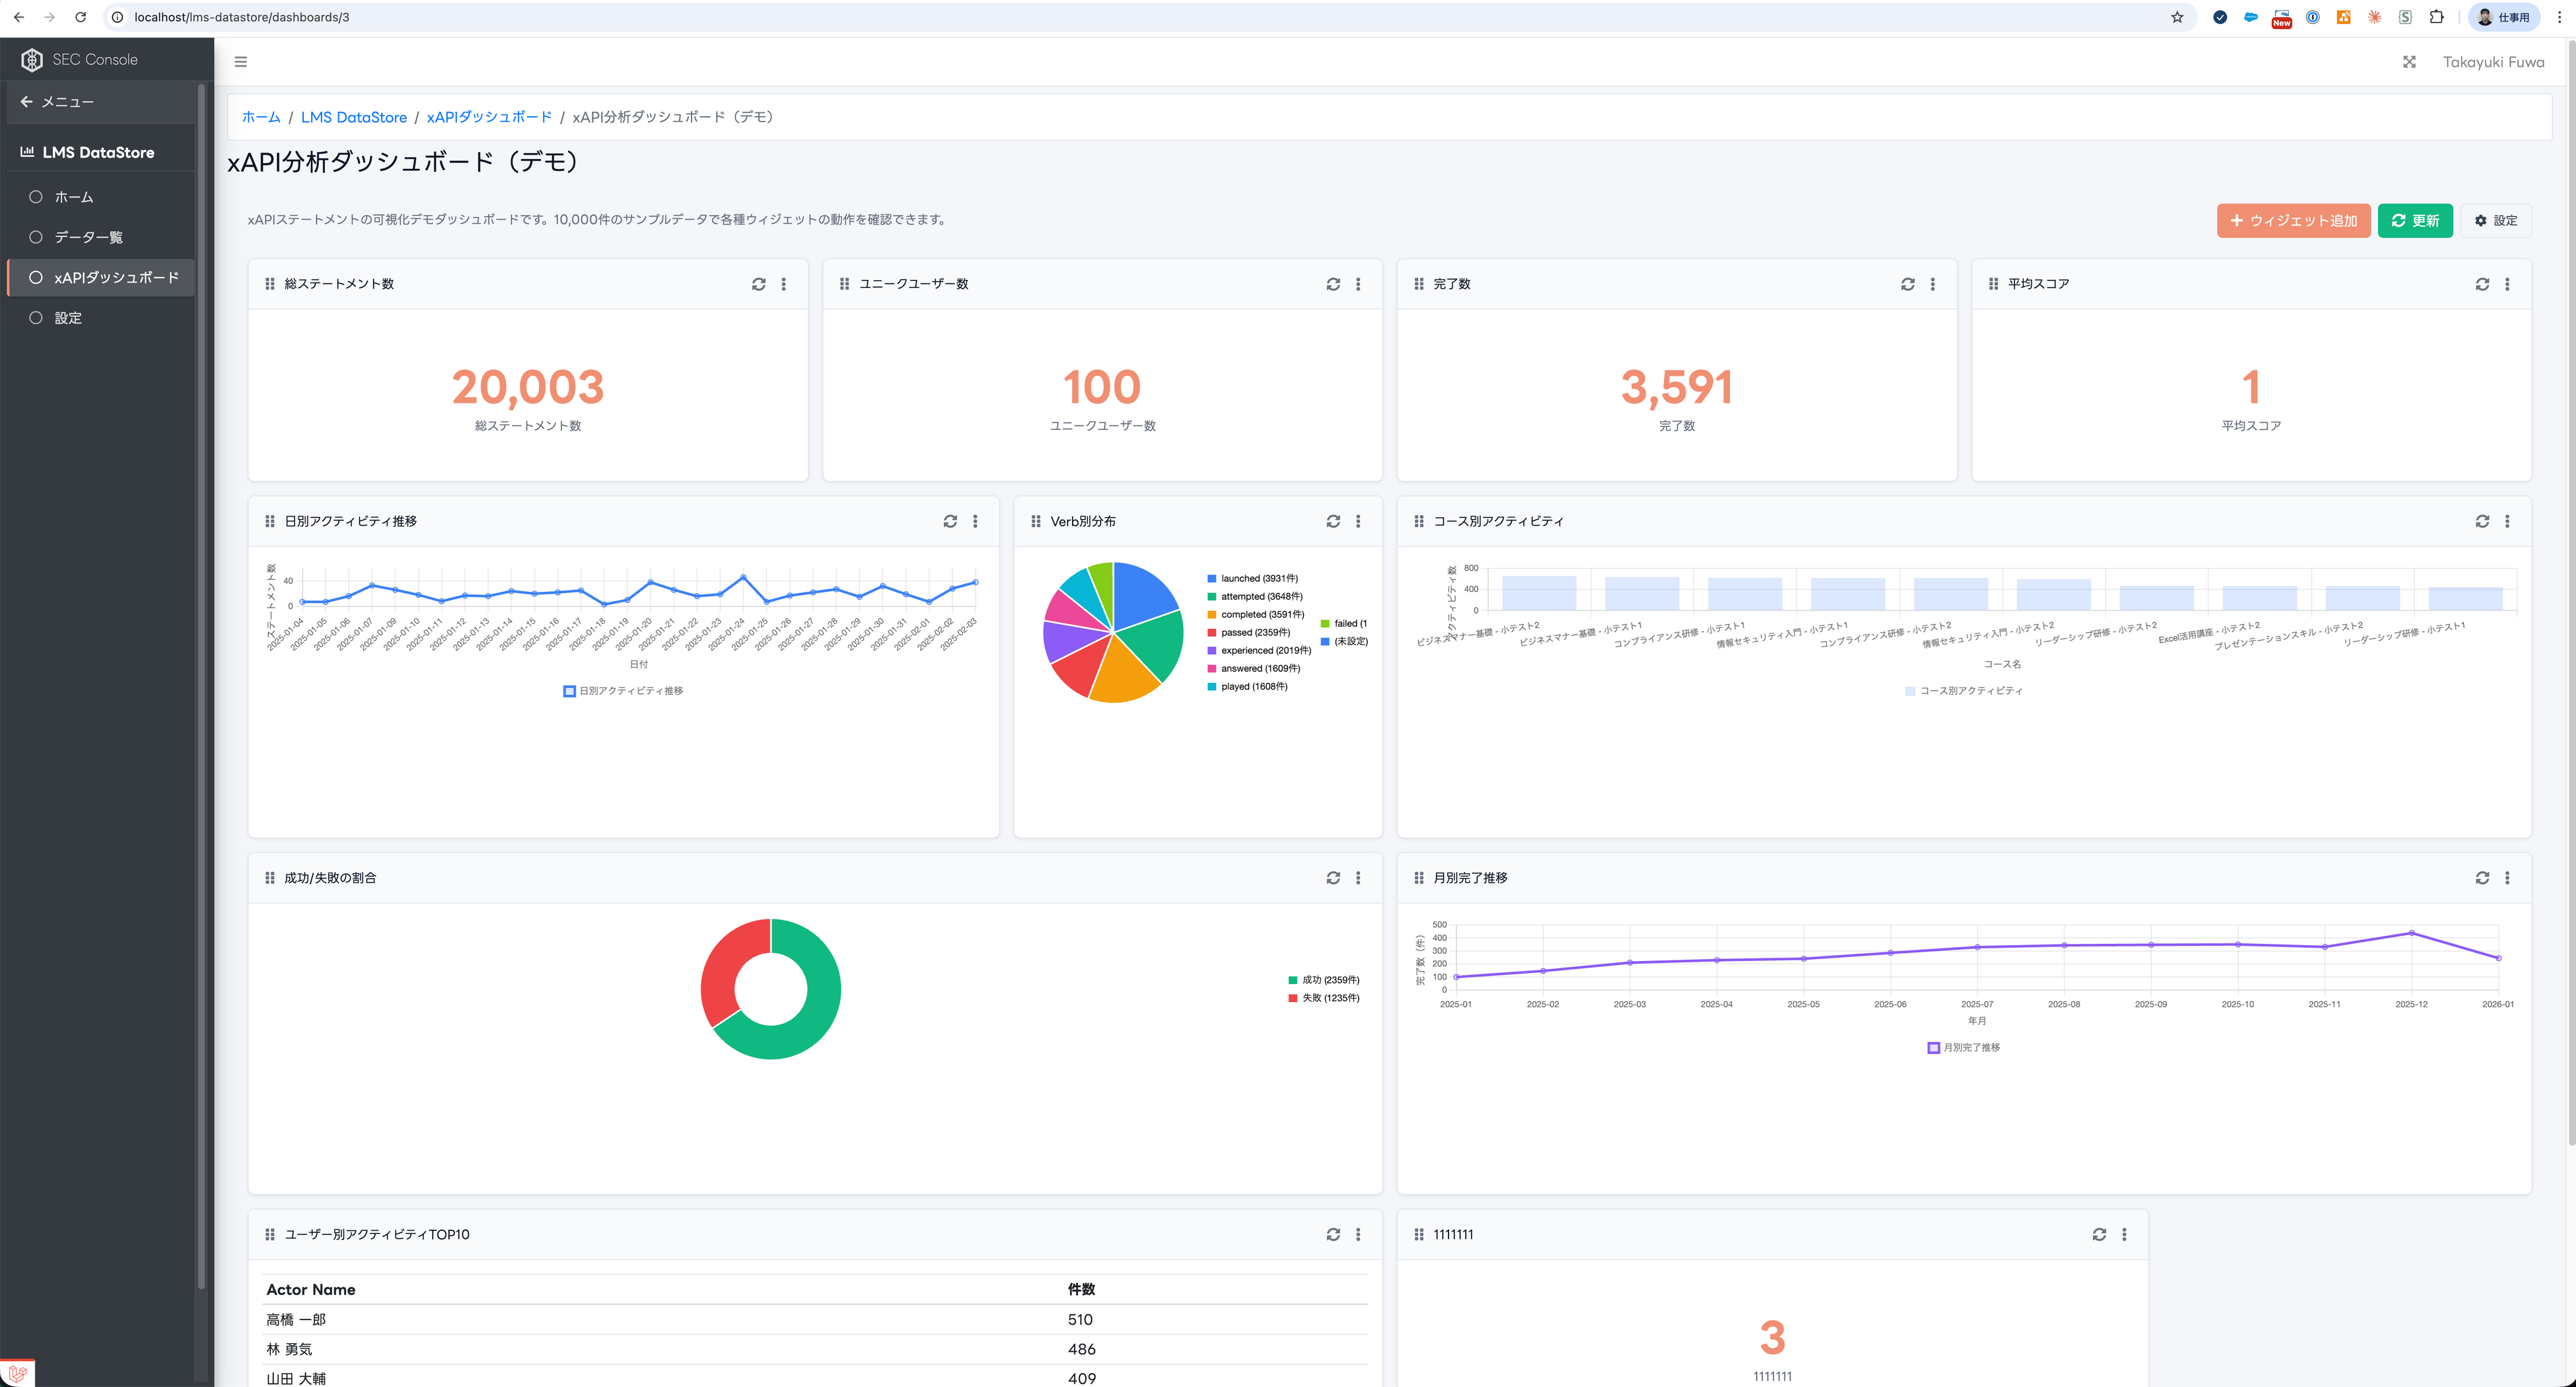Open kebab menu on 成功/失敗の割合 widget
This screenshot has width=2576, height=1387.
pos(1358,878)
